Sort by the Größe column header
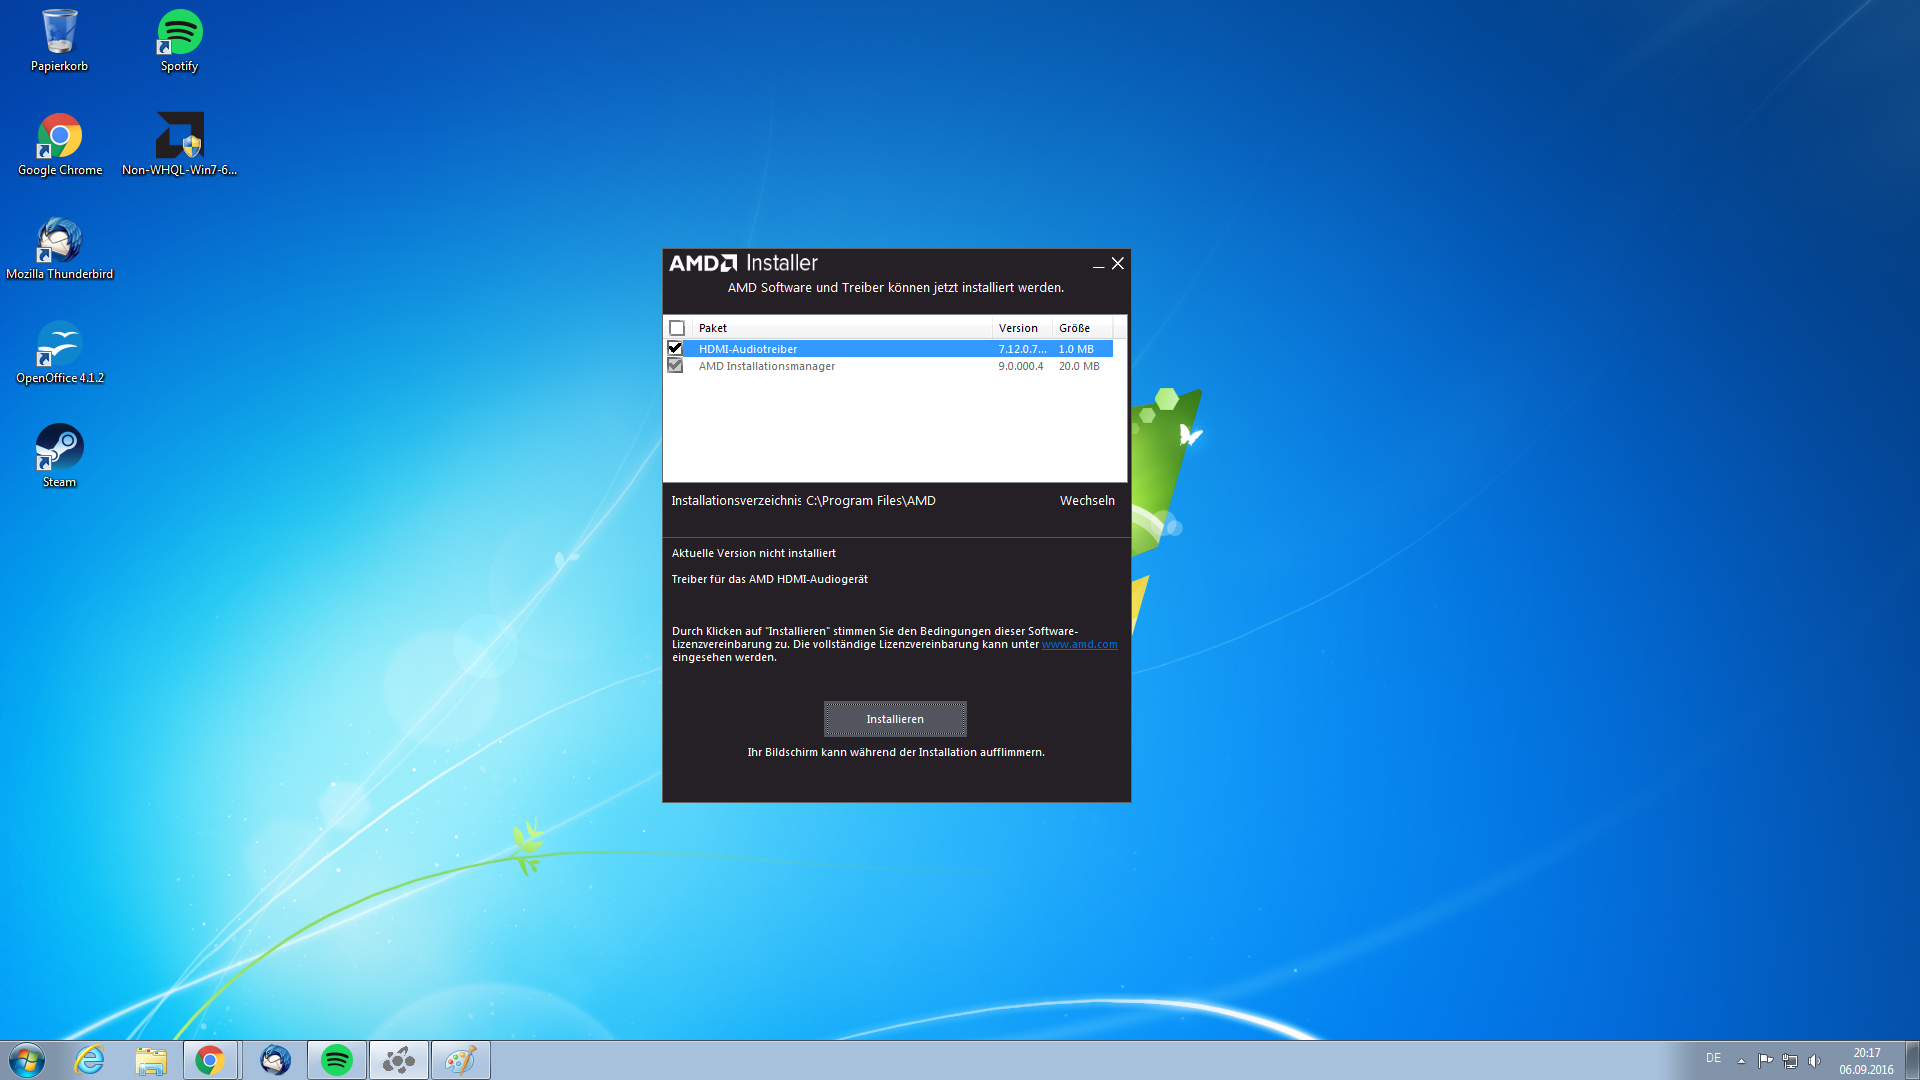This screenshot has height=1080, width=1920. click(x=1075, y=328)
